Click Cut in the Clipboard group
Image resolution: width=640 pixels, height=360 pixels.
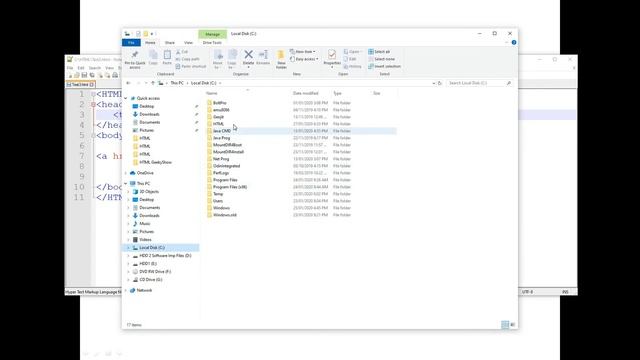pos(182,52)
